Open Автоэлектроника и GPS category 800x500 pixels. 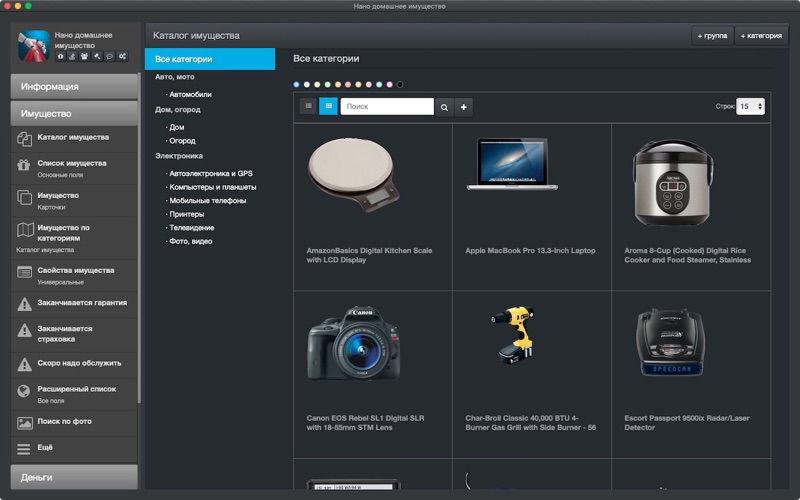(210, 173)
